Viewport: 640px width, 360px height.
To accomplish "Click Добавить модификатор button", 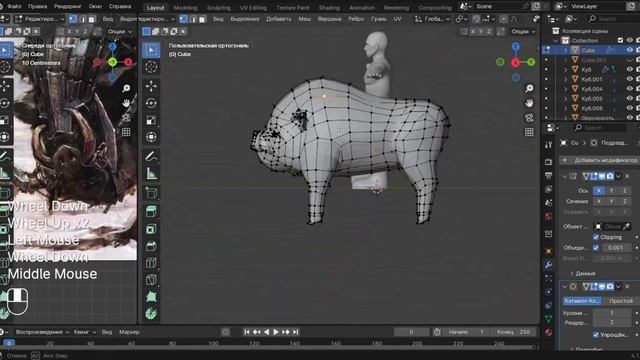I will pos(600,160).
